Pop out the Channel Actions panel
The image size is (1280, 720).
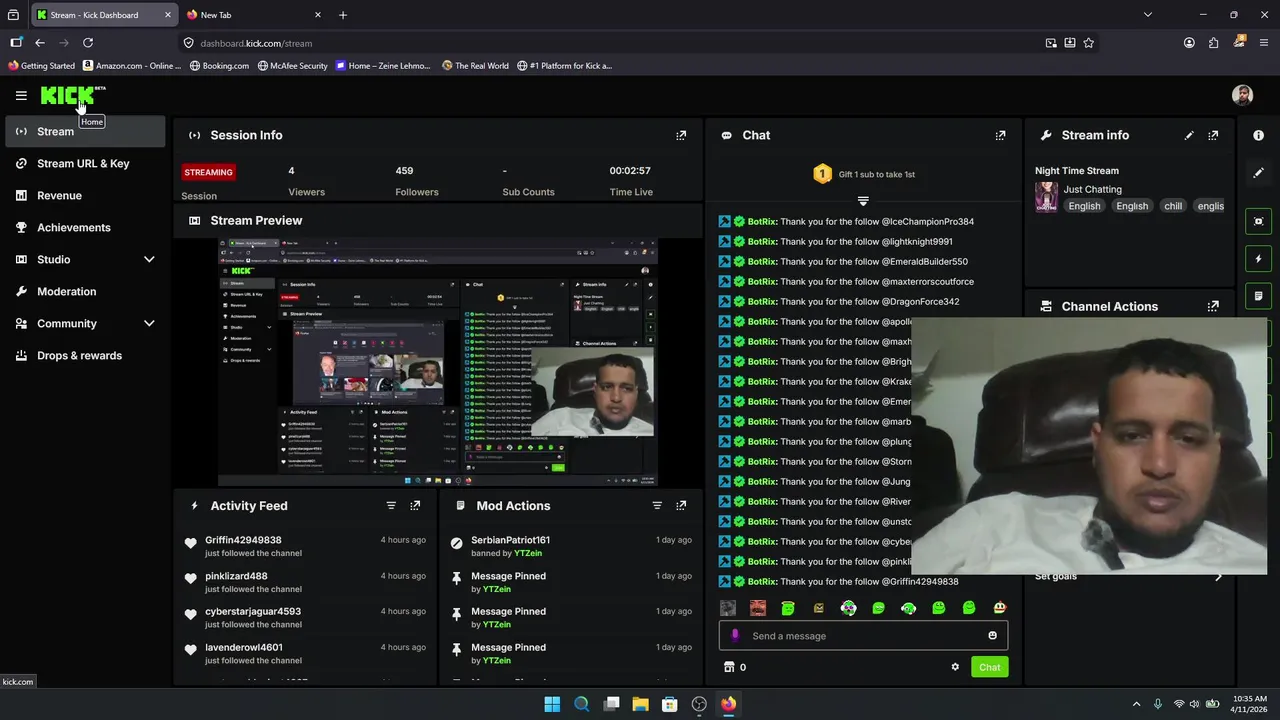(x=1213, y=306)
